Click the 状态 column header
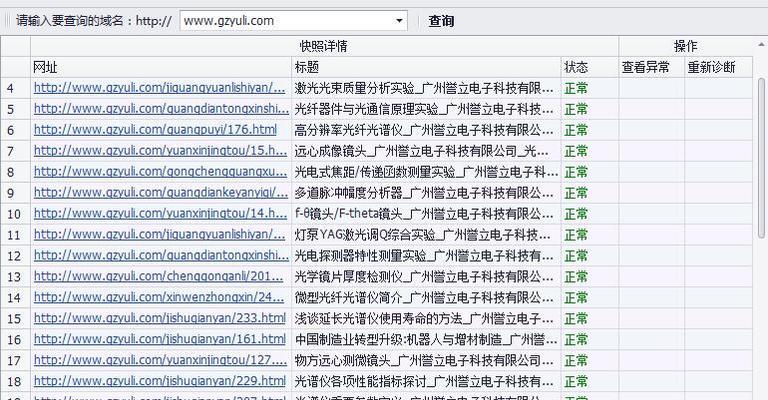 pos(589,67)
